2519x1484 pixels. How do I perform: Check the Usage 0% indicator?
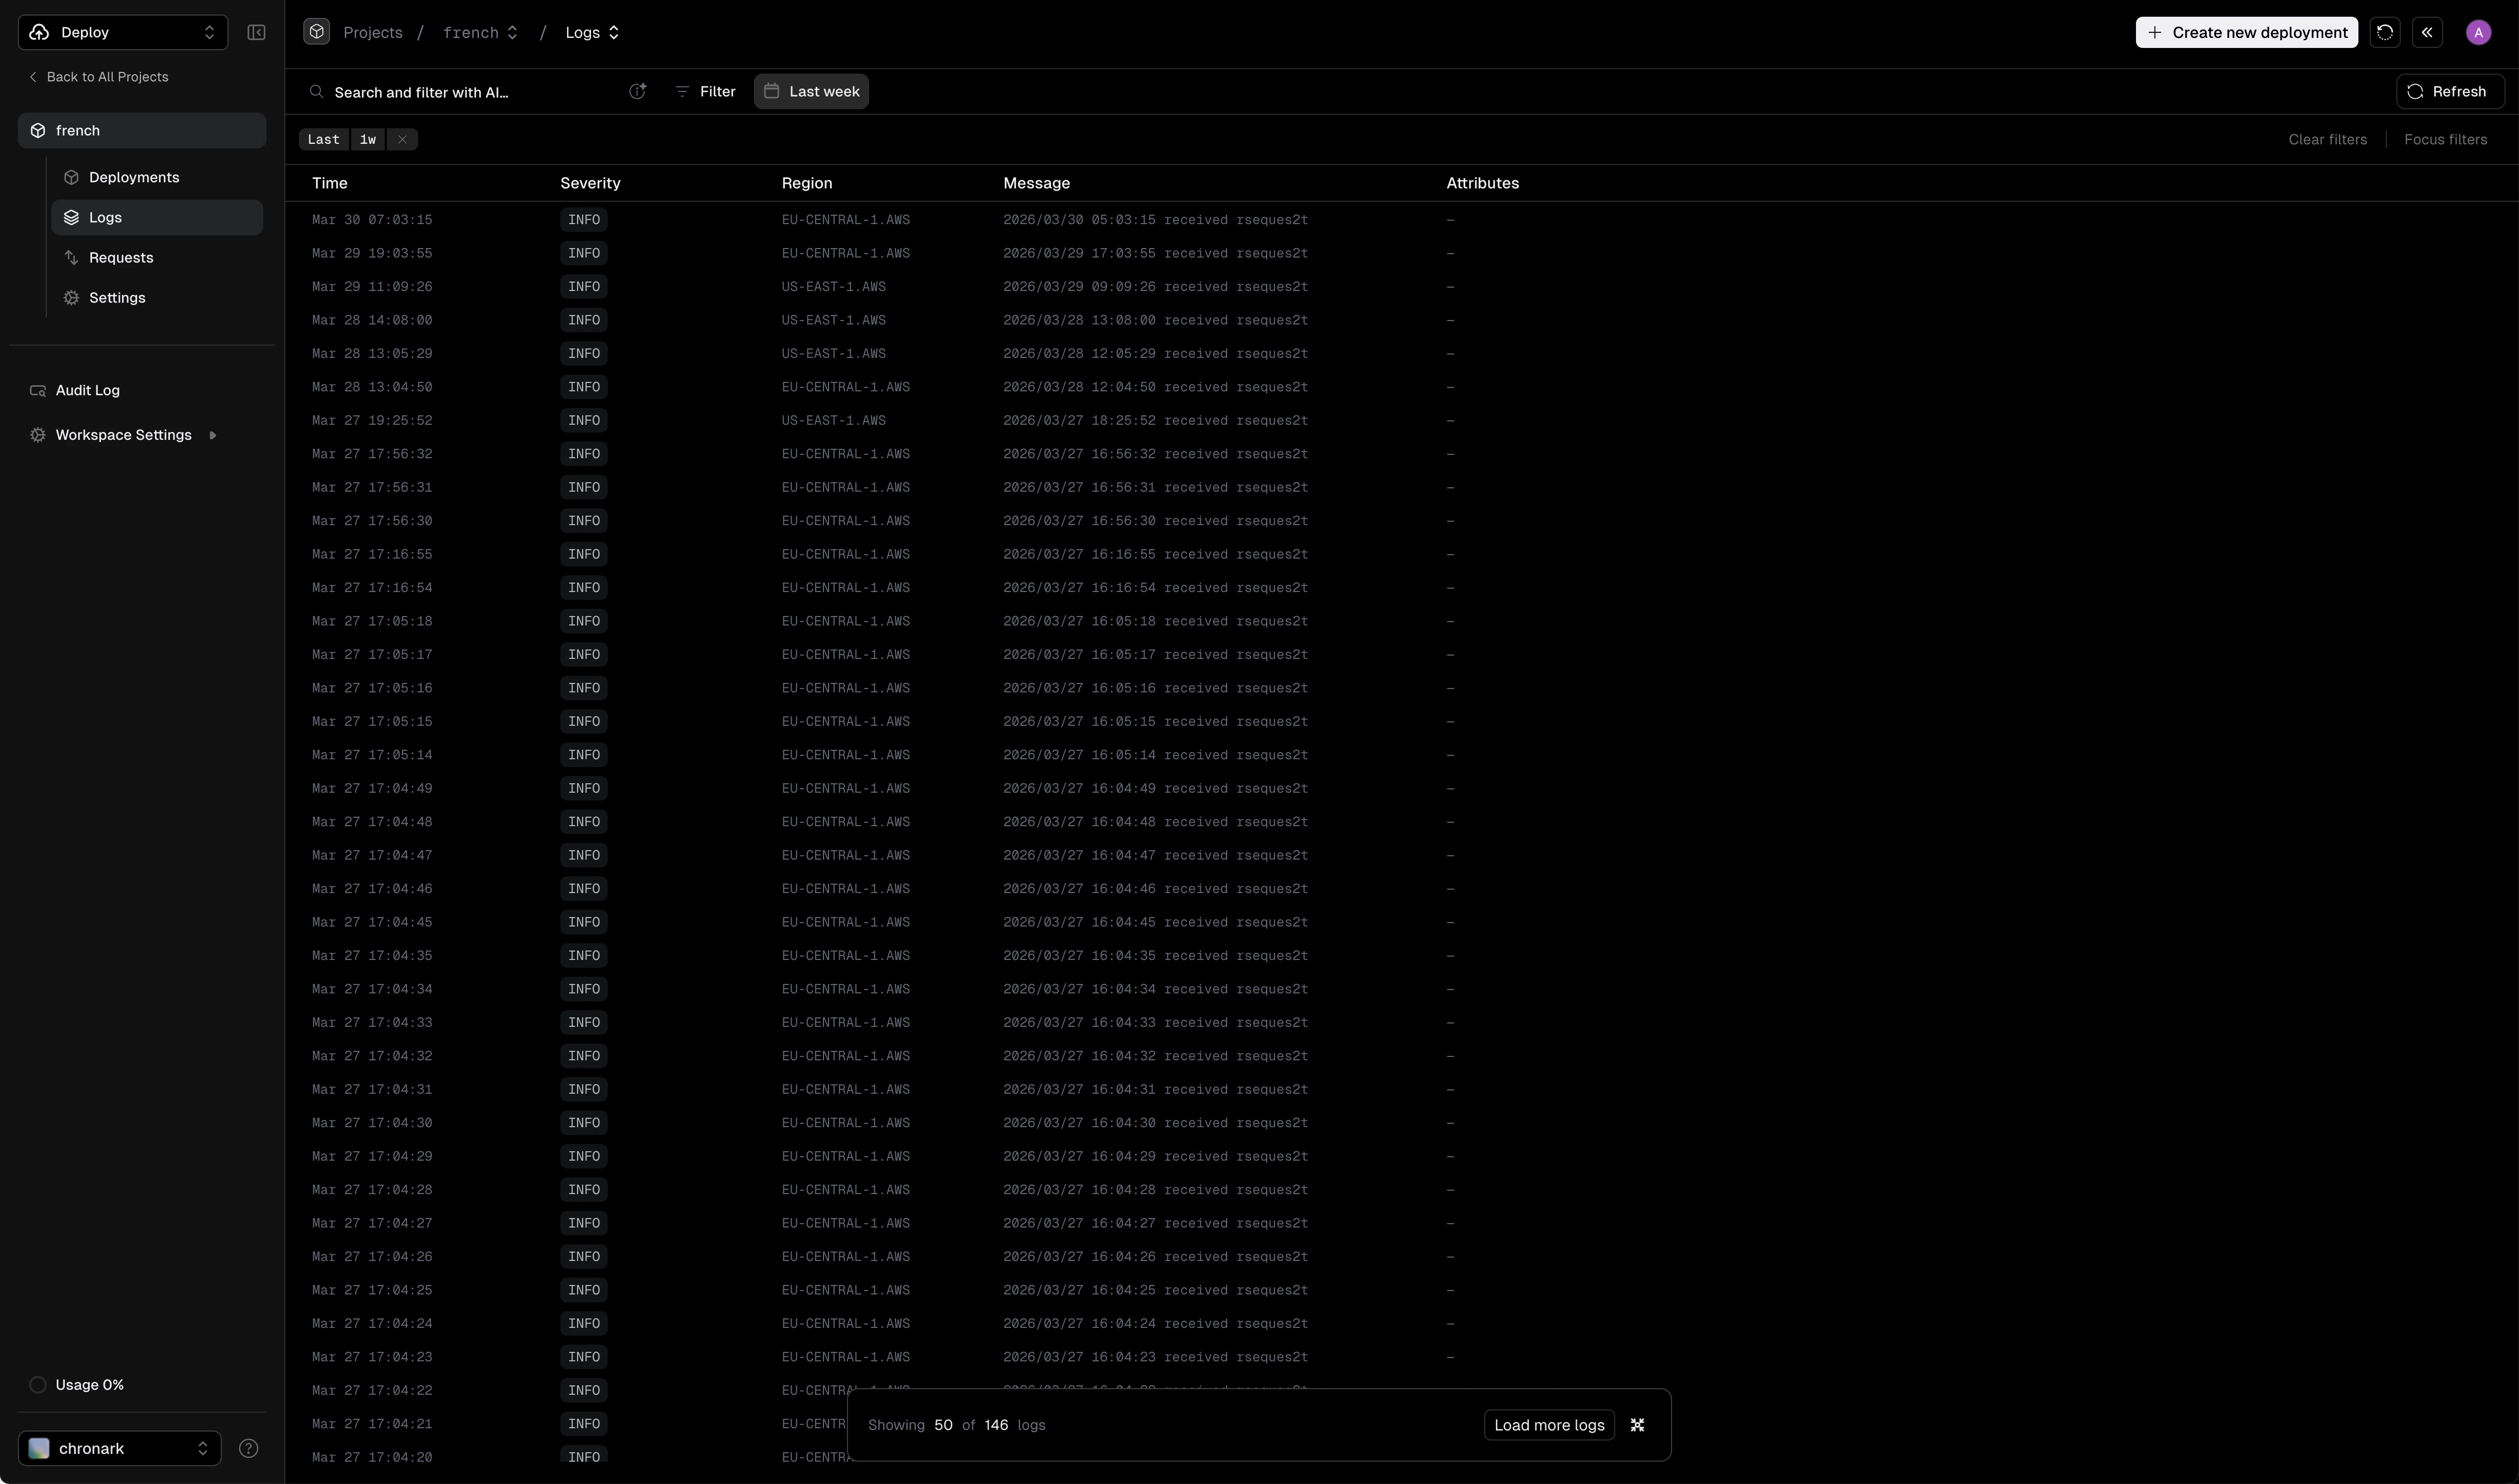pos(77,1385)
